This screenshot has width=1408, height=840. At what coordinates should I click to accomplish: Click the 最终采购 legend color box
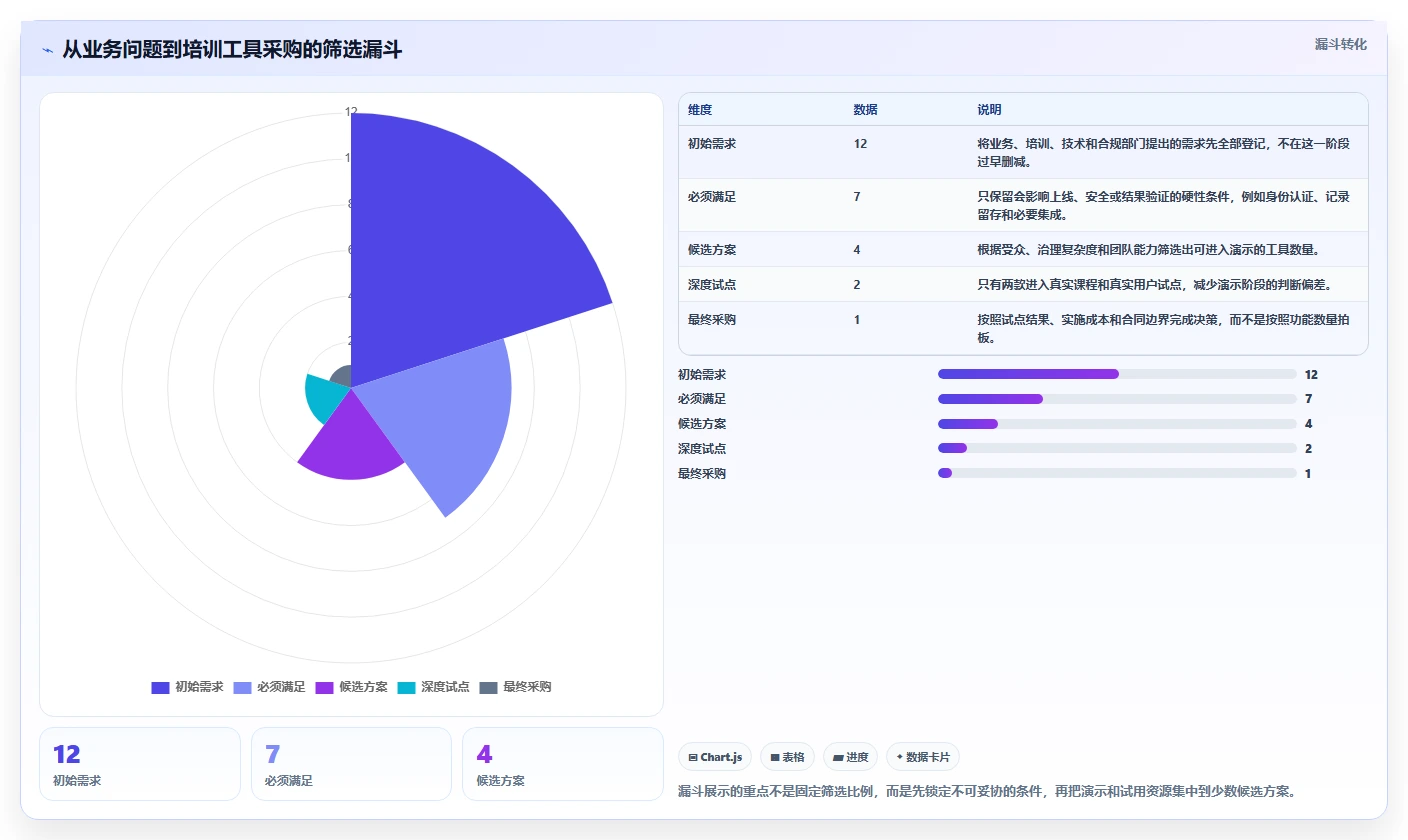[488, 687]
